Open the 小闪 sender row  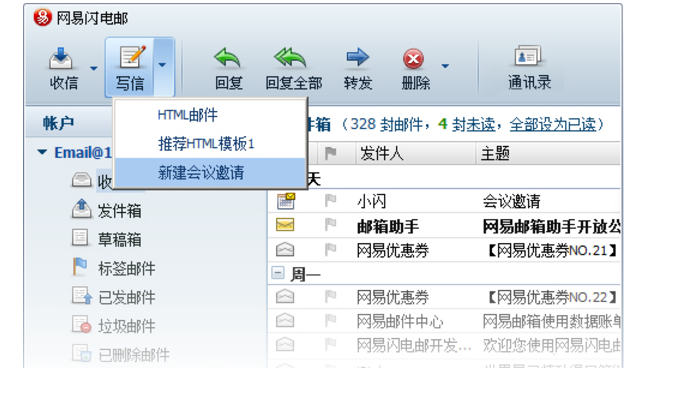pyautogui.click(x=372, y=202)
